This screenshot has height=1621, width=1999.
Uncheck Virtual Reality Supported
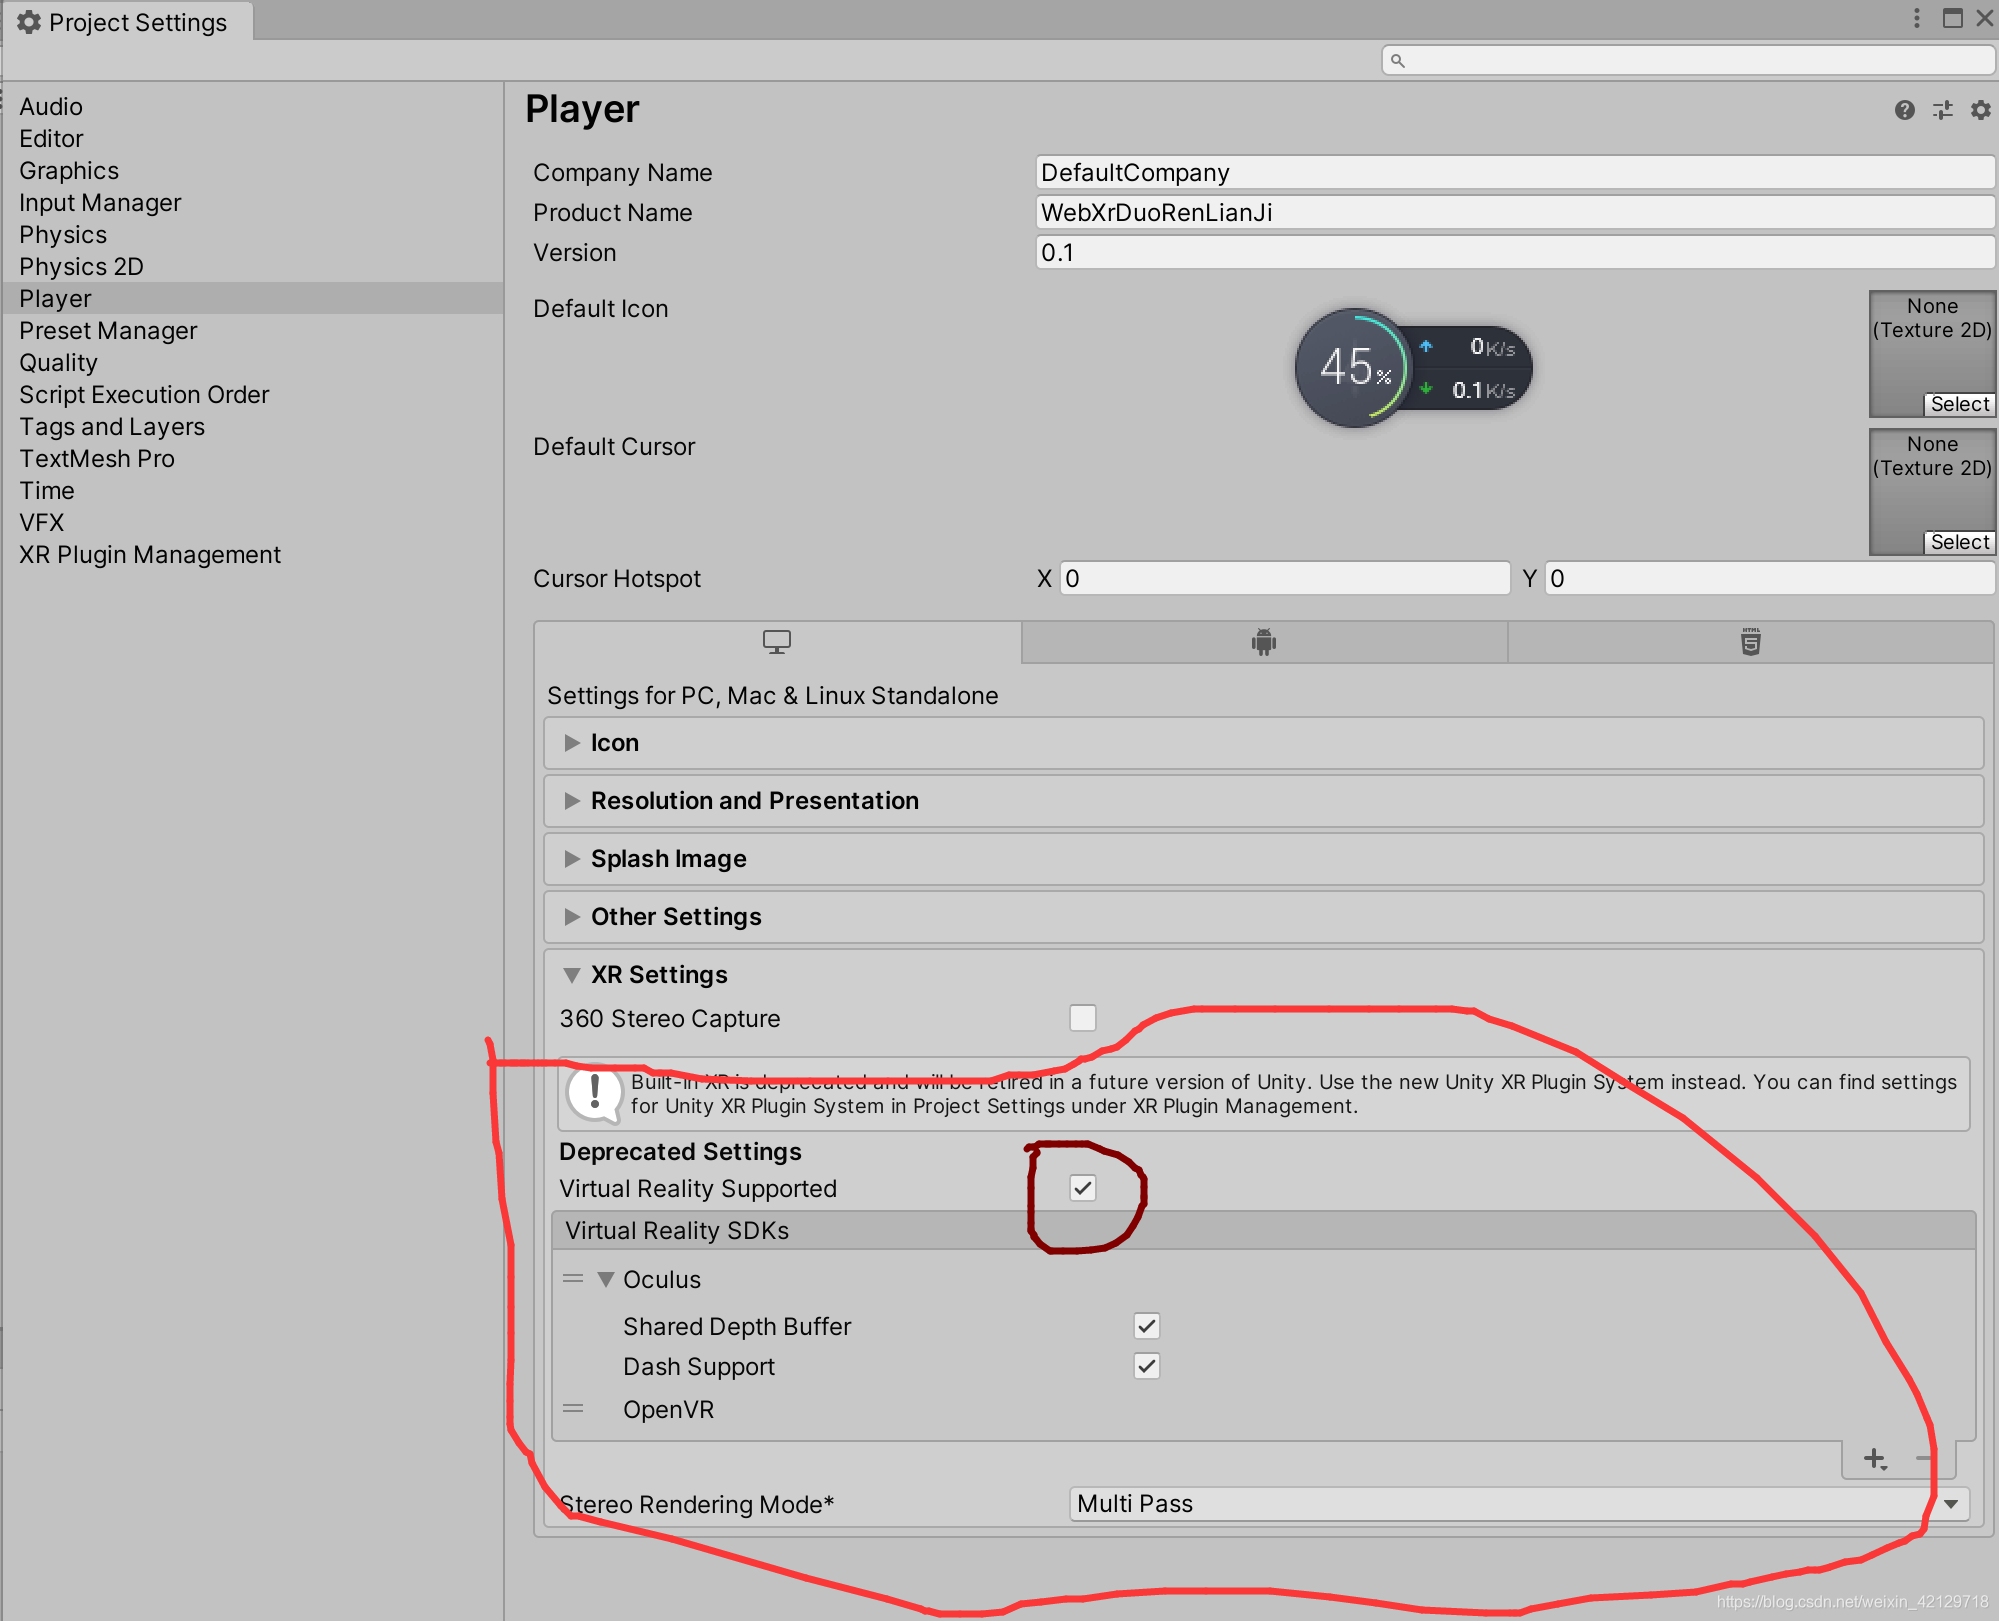click(1082, 1188)
